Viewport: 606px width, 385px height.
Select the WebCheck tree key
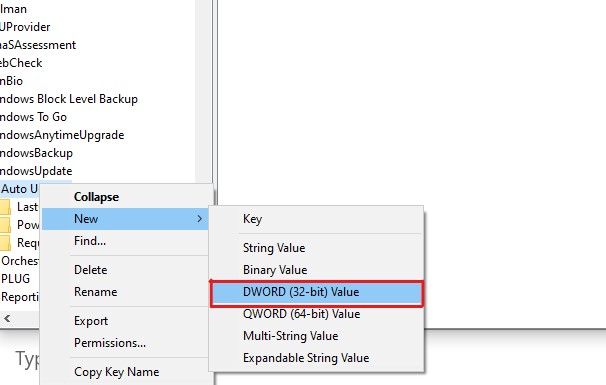tap(21, 63)
